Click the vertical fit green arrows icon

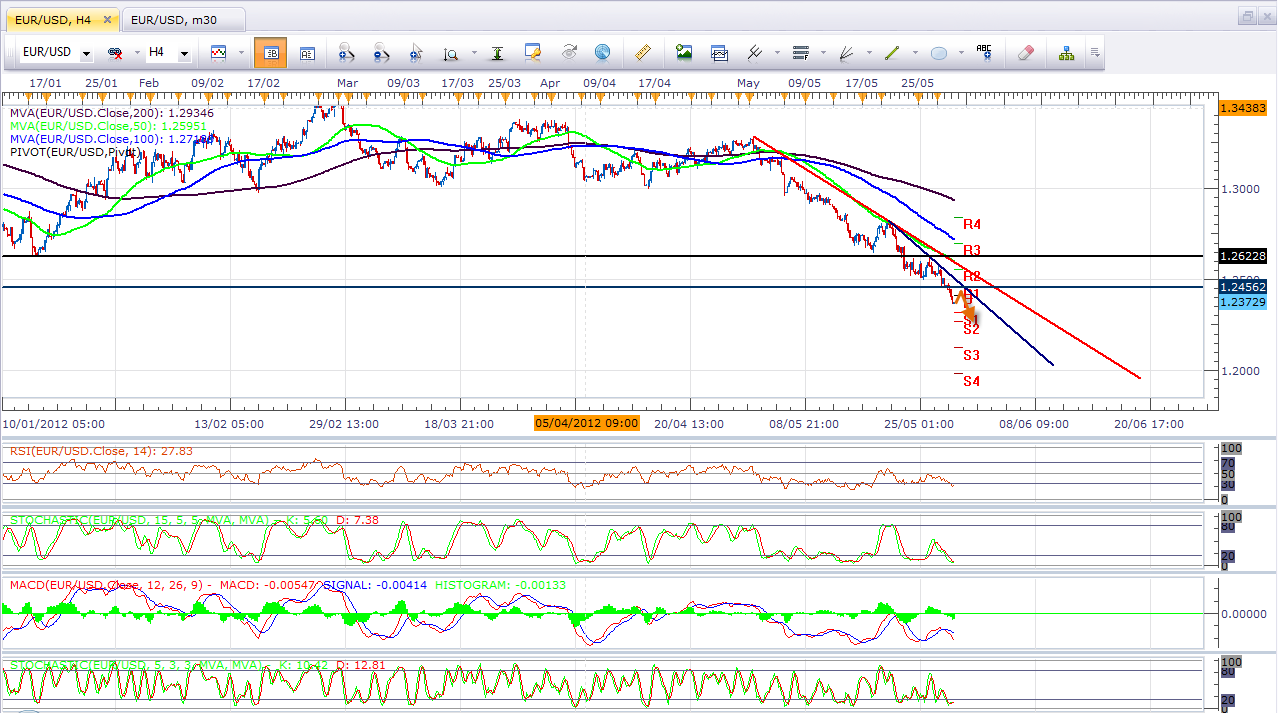pyautogui.click(x=497, y=52)
